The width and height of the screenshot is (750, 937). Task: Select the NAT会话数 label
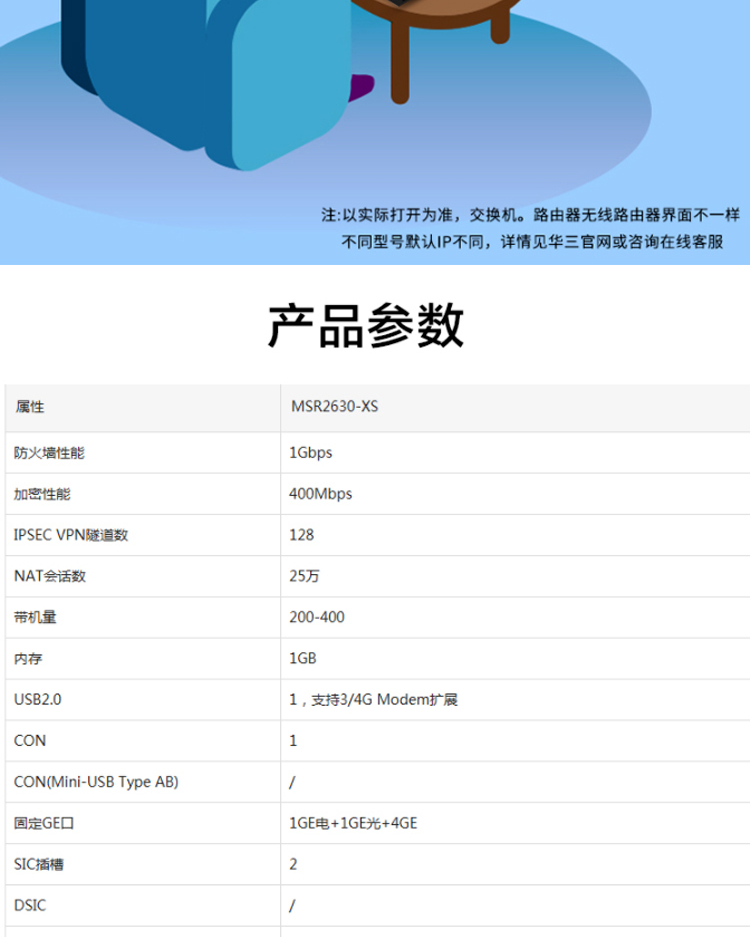click(50, 576)
